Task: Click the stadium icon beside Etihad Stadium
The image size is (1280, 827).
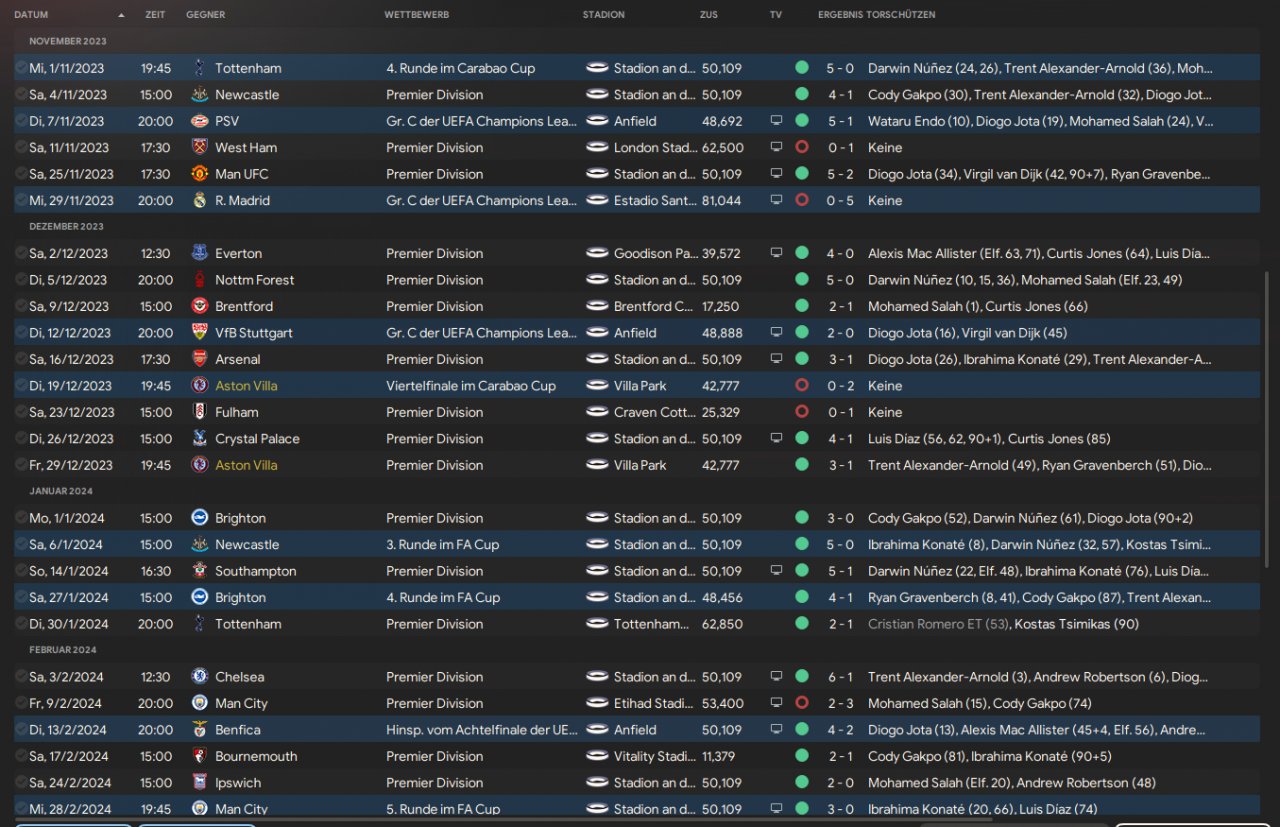Action: click(597, 703)
